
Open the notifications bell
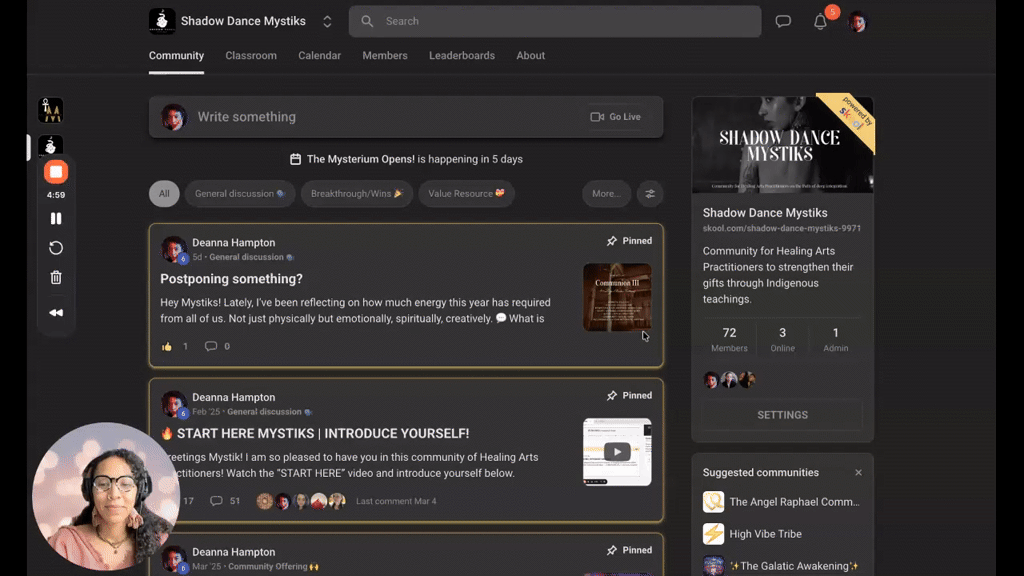pos(820,22)
